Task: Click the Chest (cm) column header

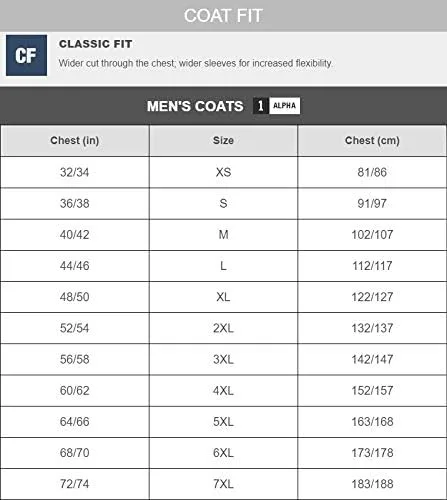Action: click(372, 140)
